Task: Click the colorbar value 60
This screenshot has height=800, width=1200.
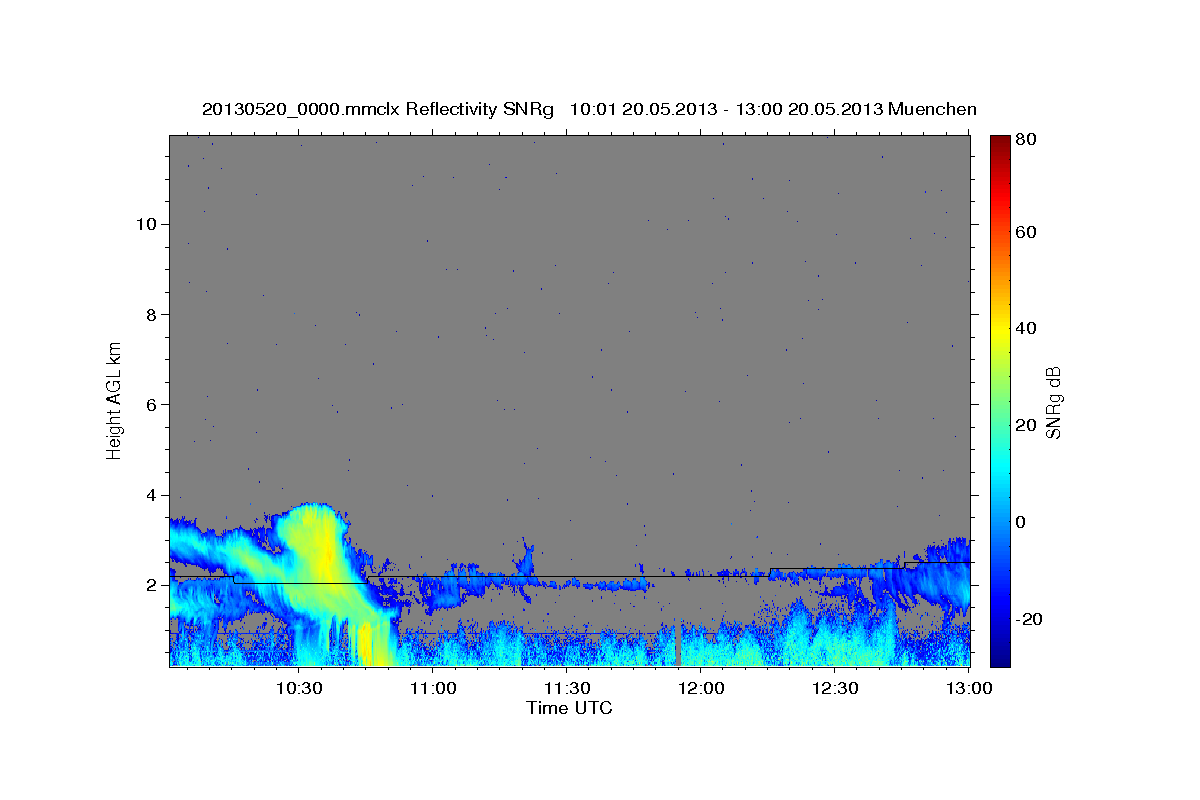Action: 1025,232
